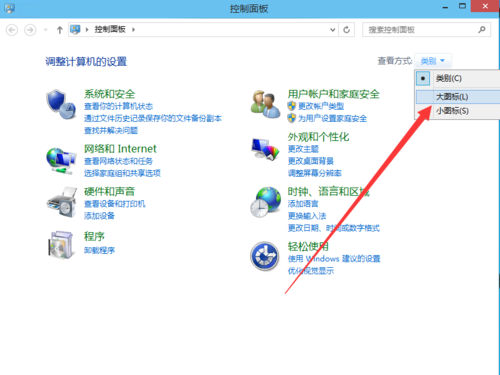Open 轻松使用 category heading
The width and height of the screenshot is (500, 375).
pos(308,246)
